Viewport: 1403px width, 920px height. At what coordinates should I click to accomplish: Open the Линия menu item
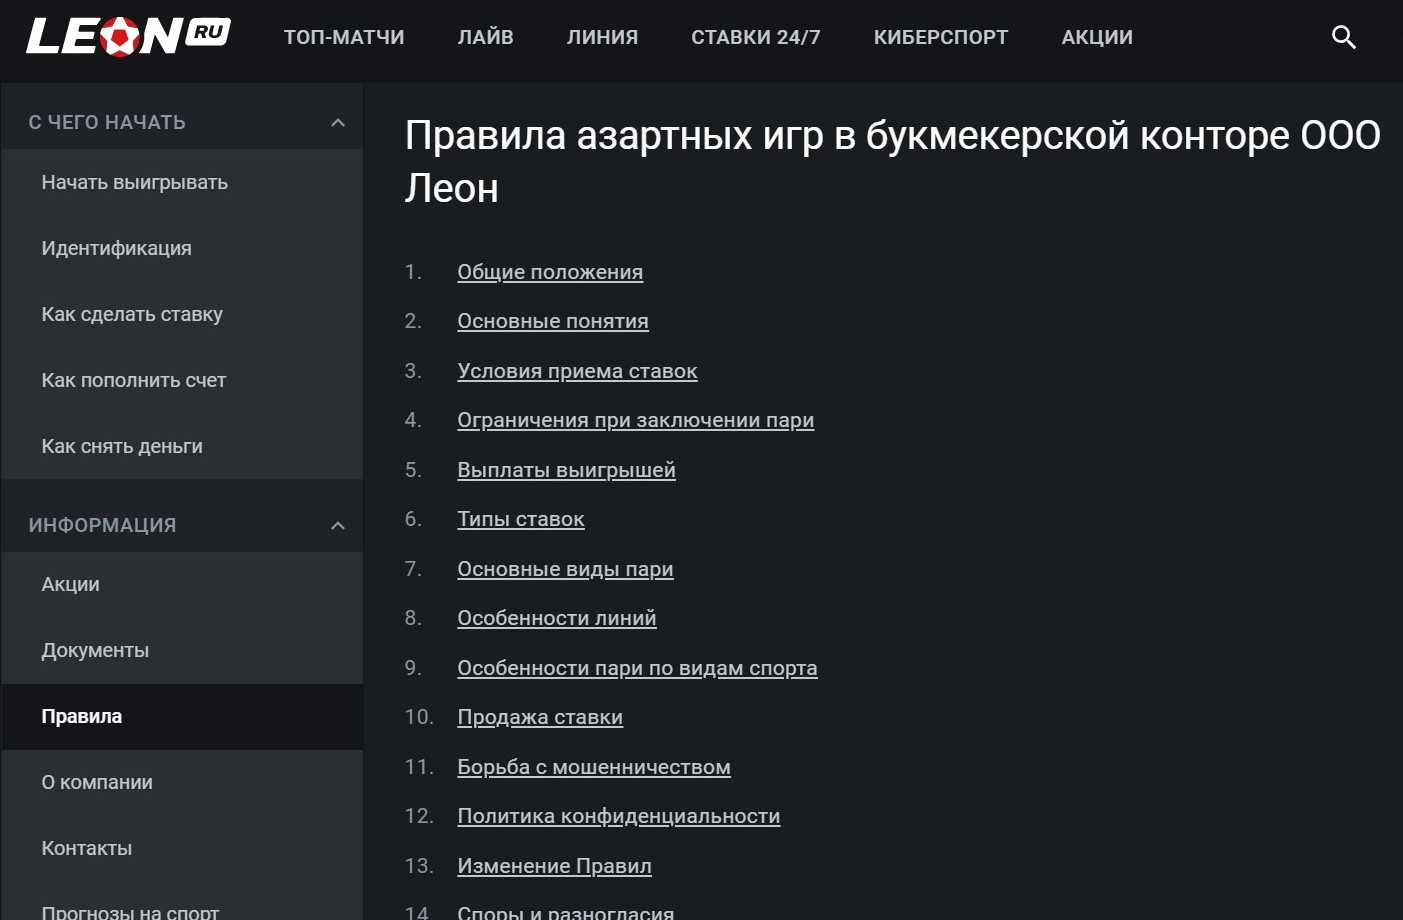click(x=602, y=37)
